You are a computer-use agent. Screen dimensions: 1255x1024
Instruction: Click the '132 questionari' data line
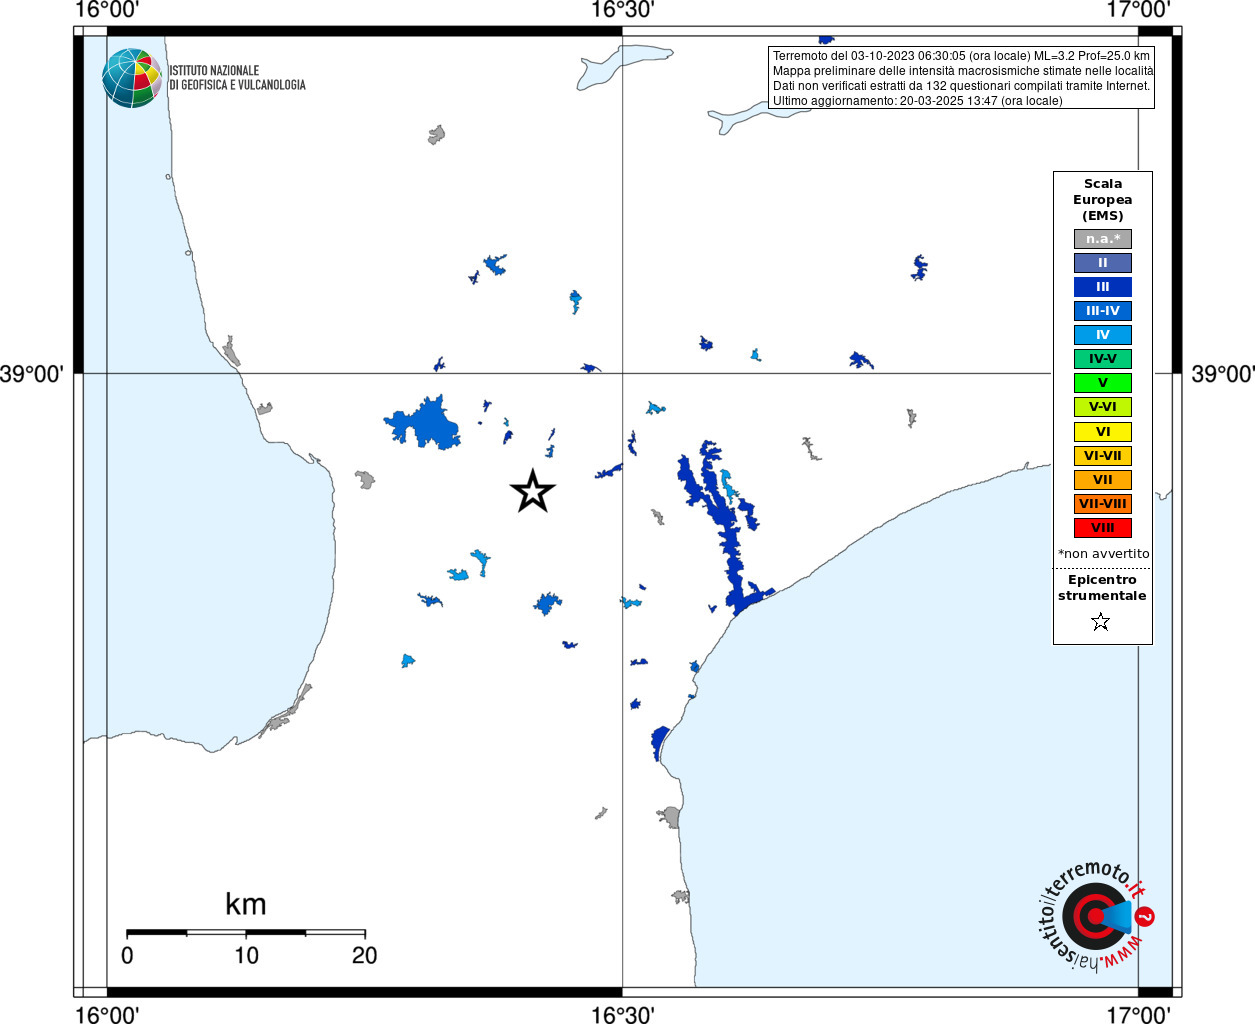pos(961,86)
